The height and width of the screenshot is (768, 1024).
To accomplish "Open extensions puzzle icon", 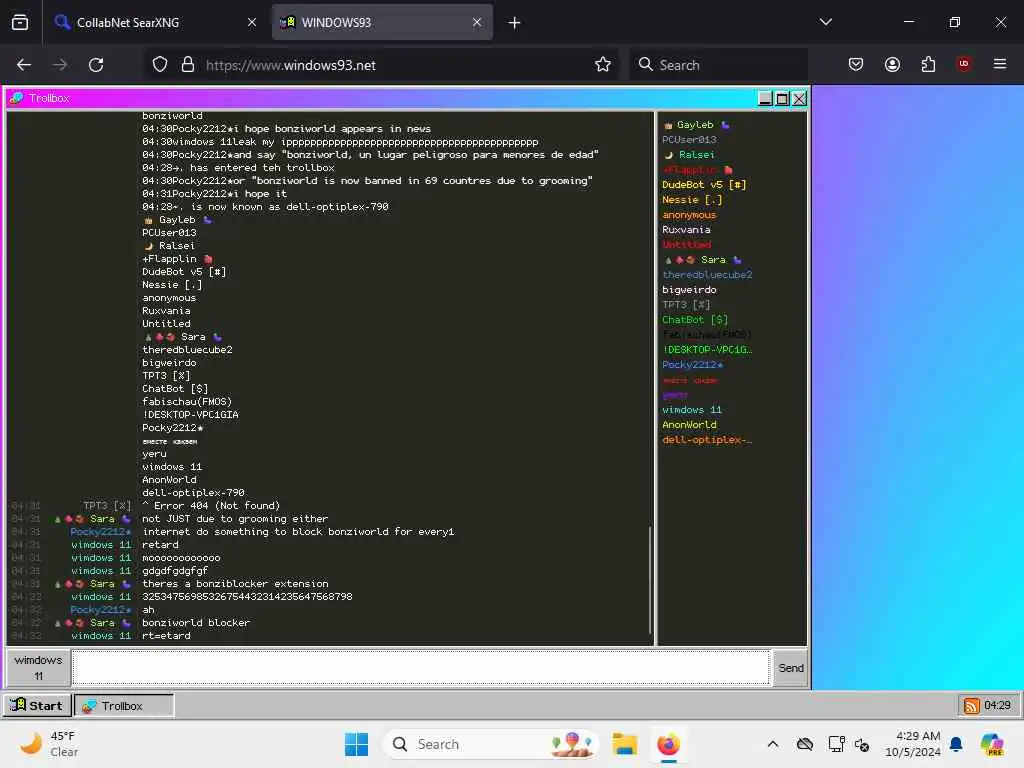I will point(928,65).
